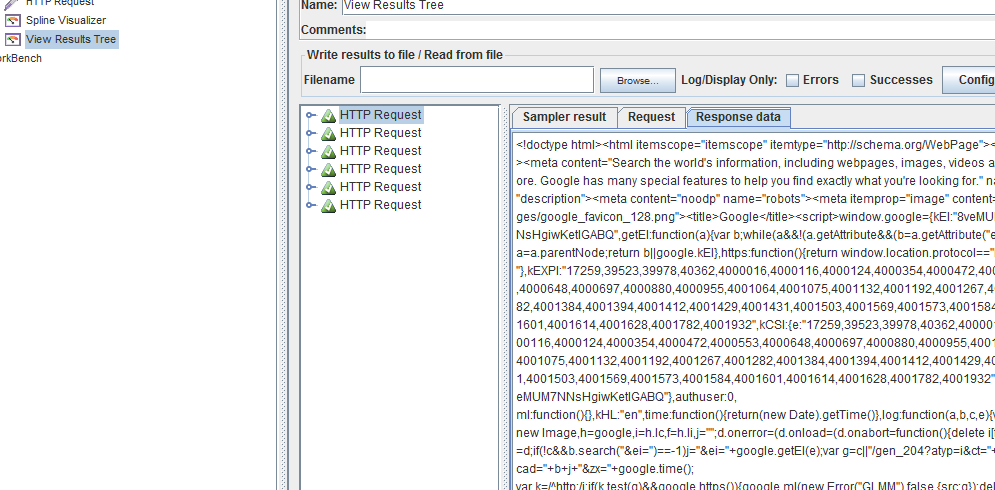Select View Results Tree label in test plan
Viewport: 995px width, 490px height.
point(71,39)
